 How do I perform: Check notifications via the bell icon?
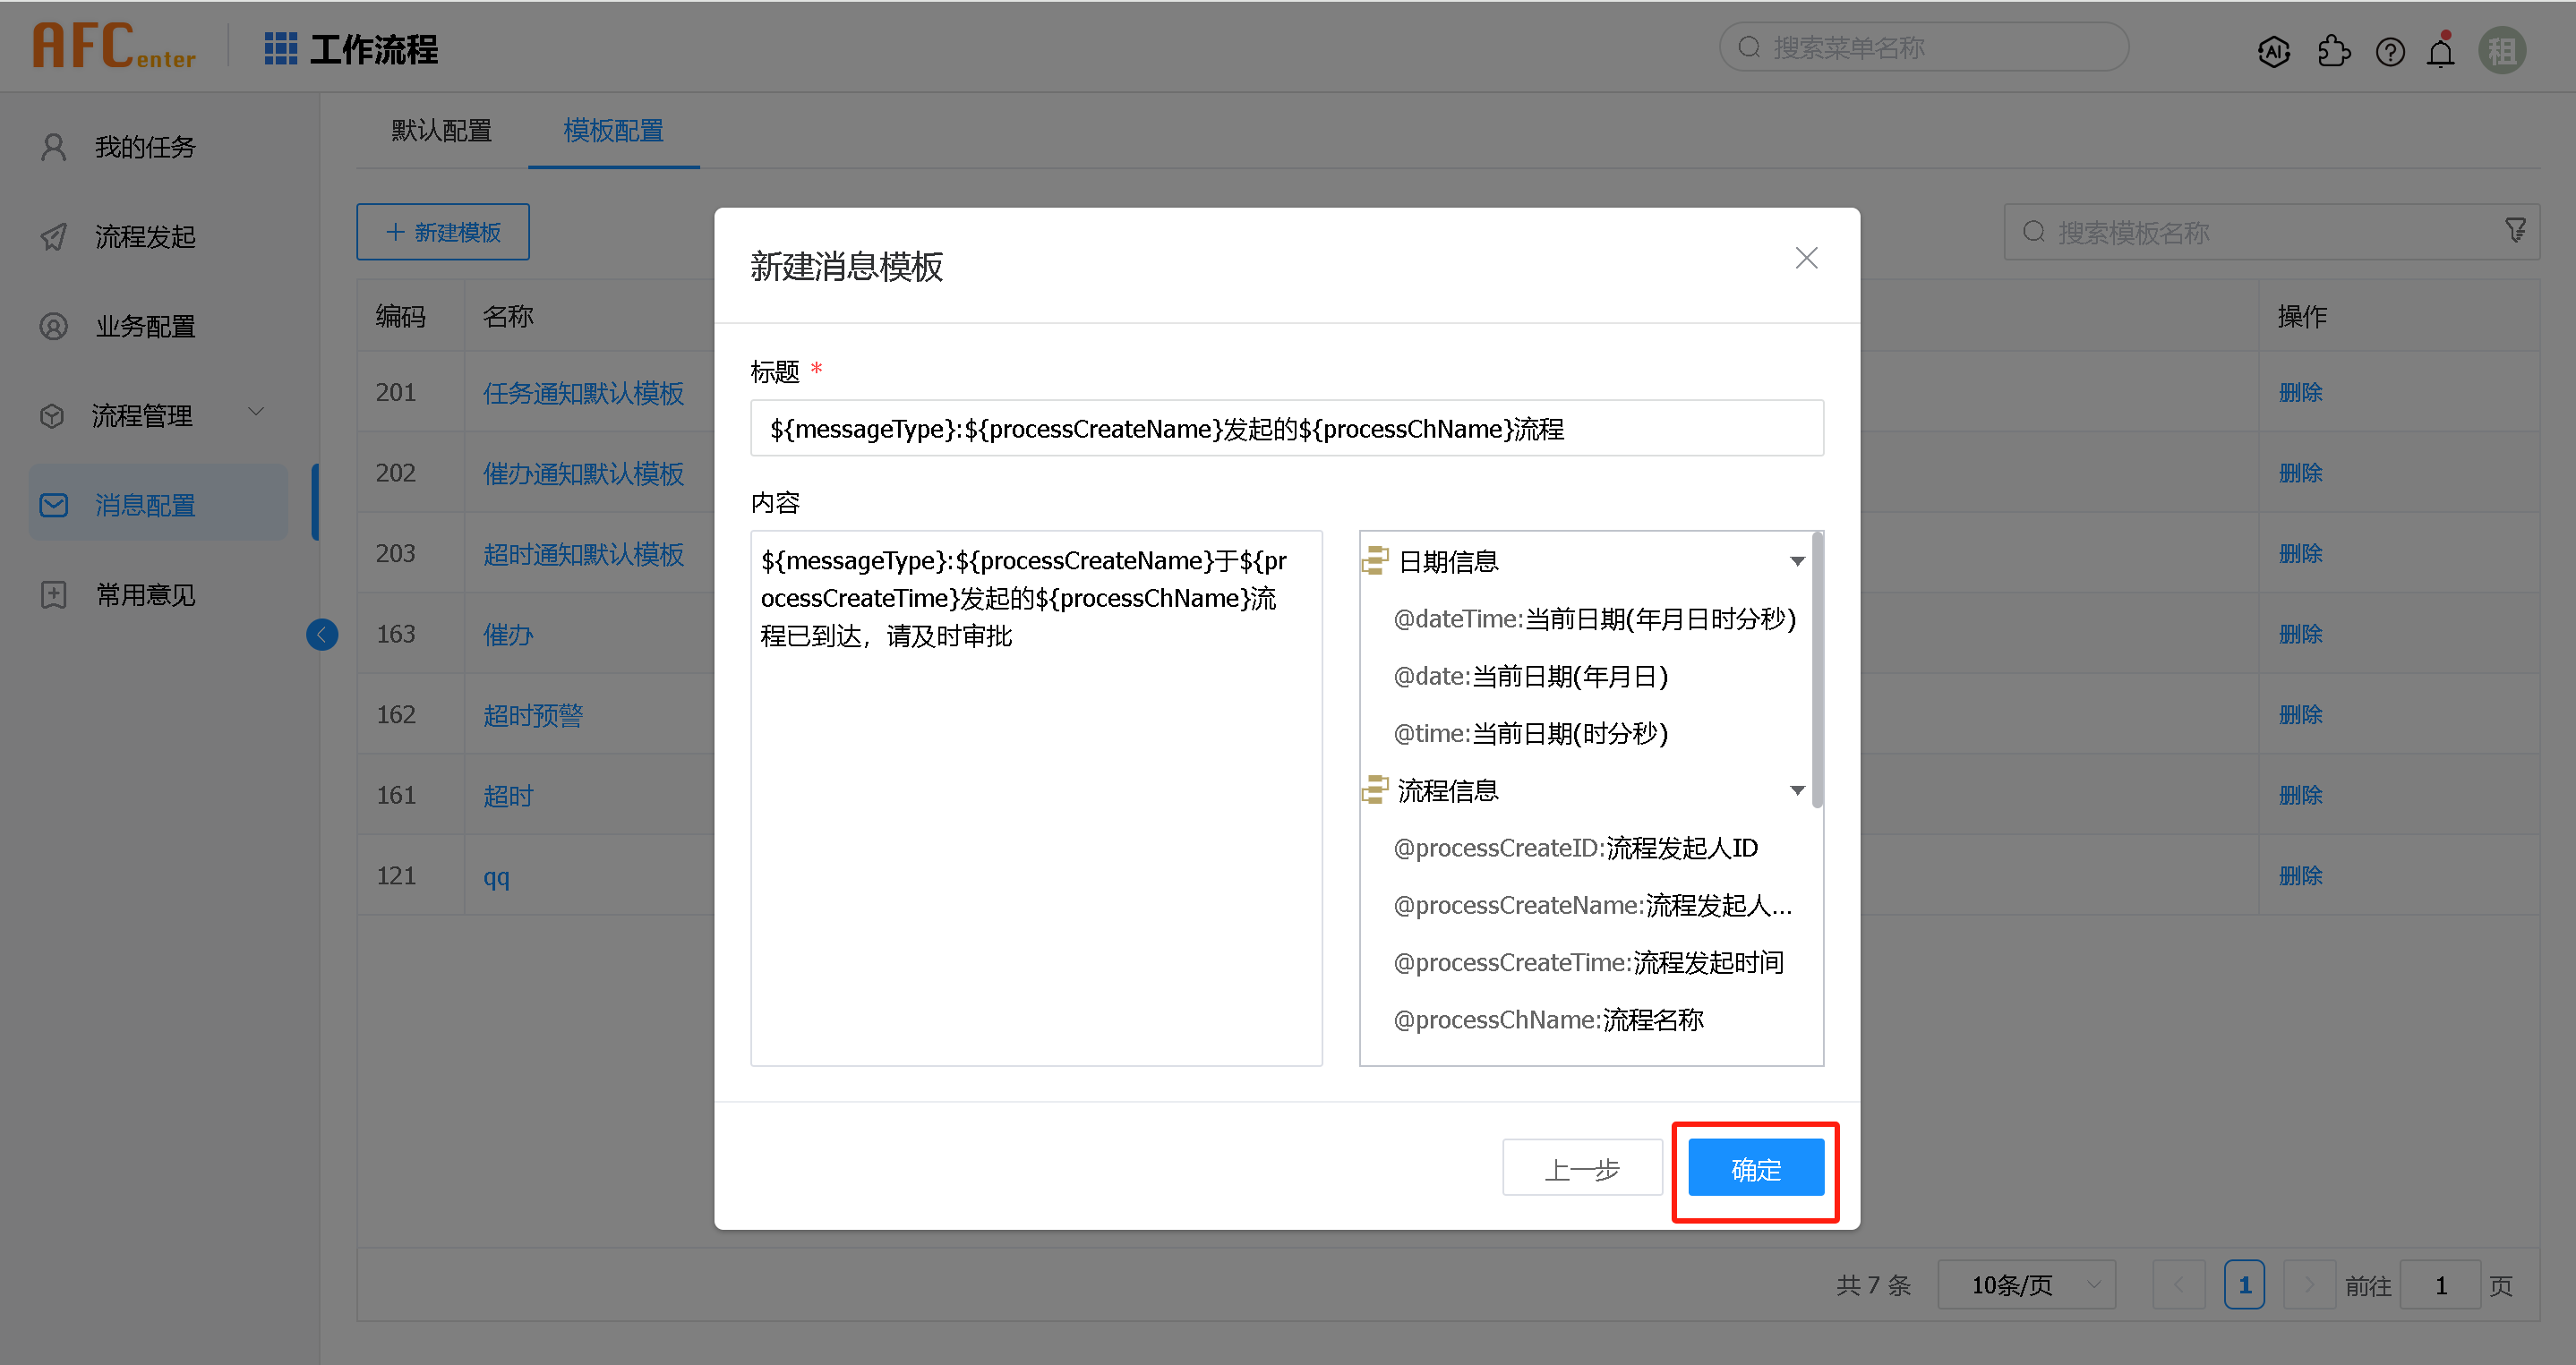2440,51
